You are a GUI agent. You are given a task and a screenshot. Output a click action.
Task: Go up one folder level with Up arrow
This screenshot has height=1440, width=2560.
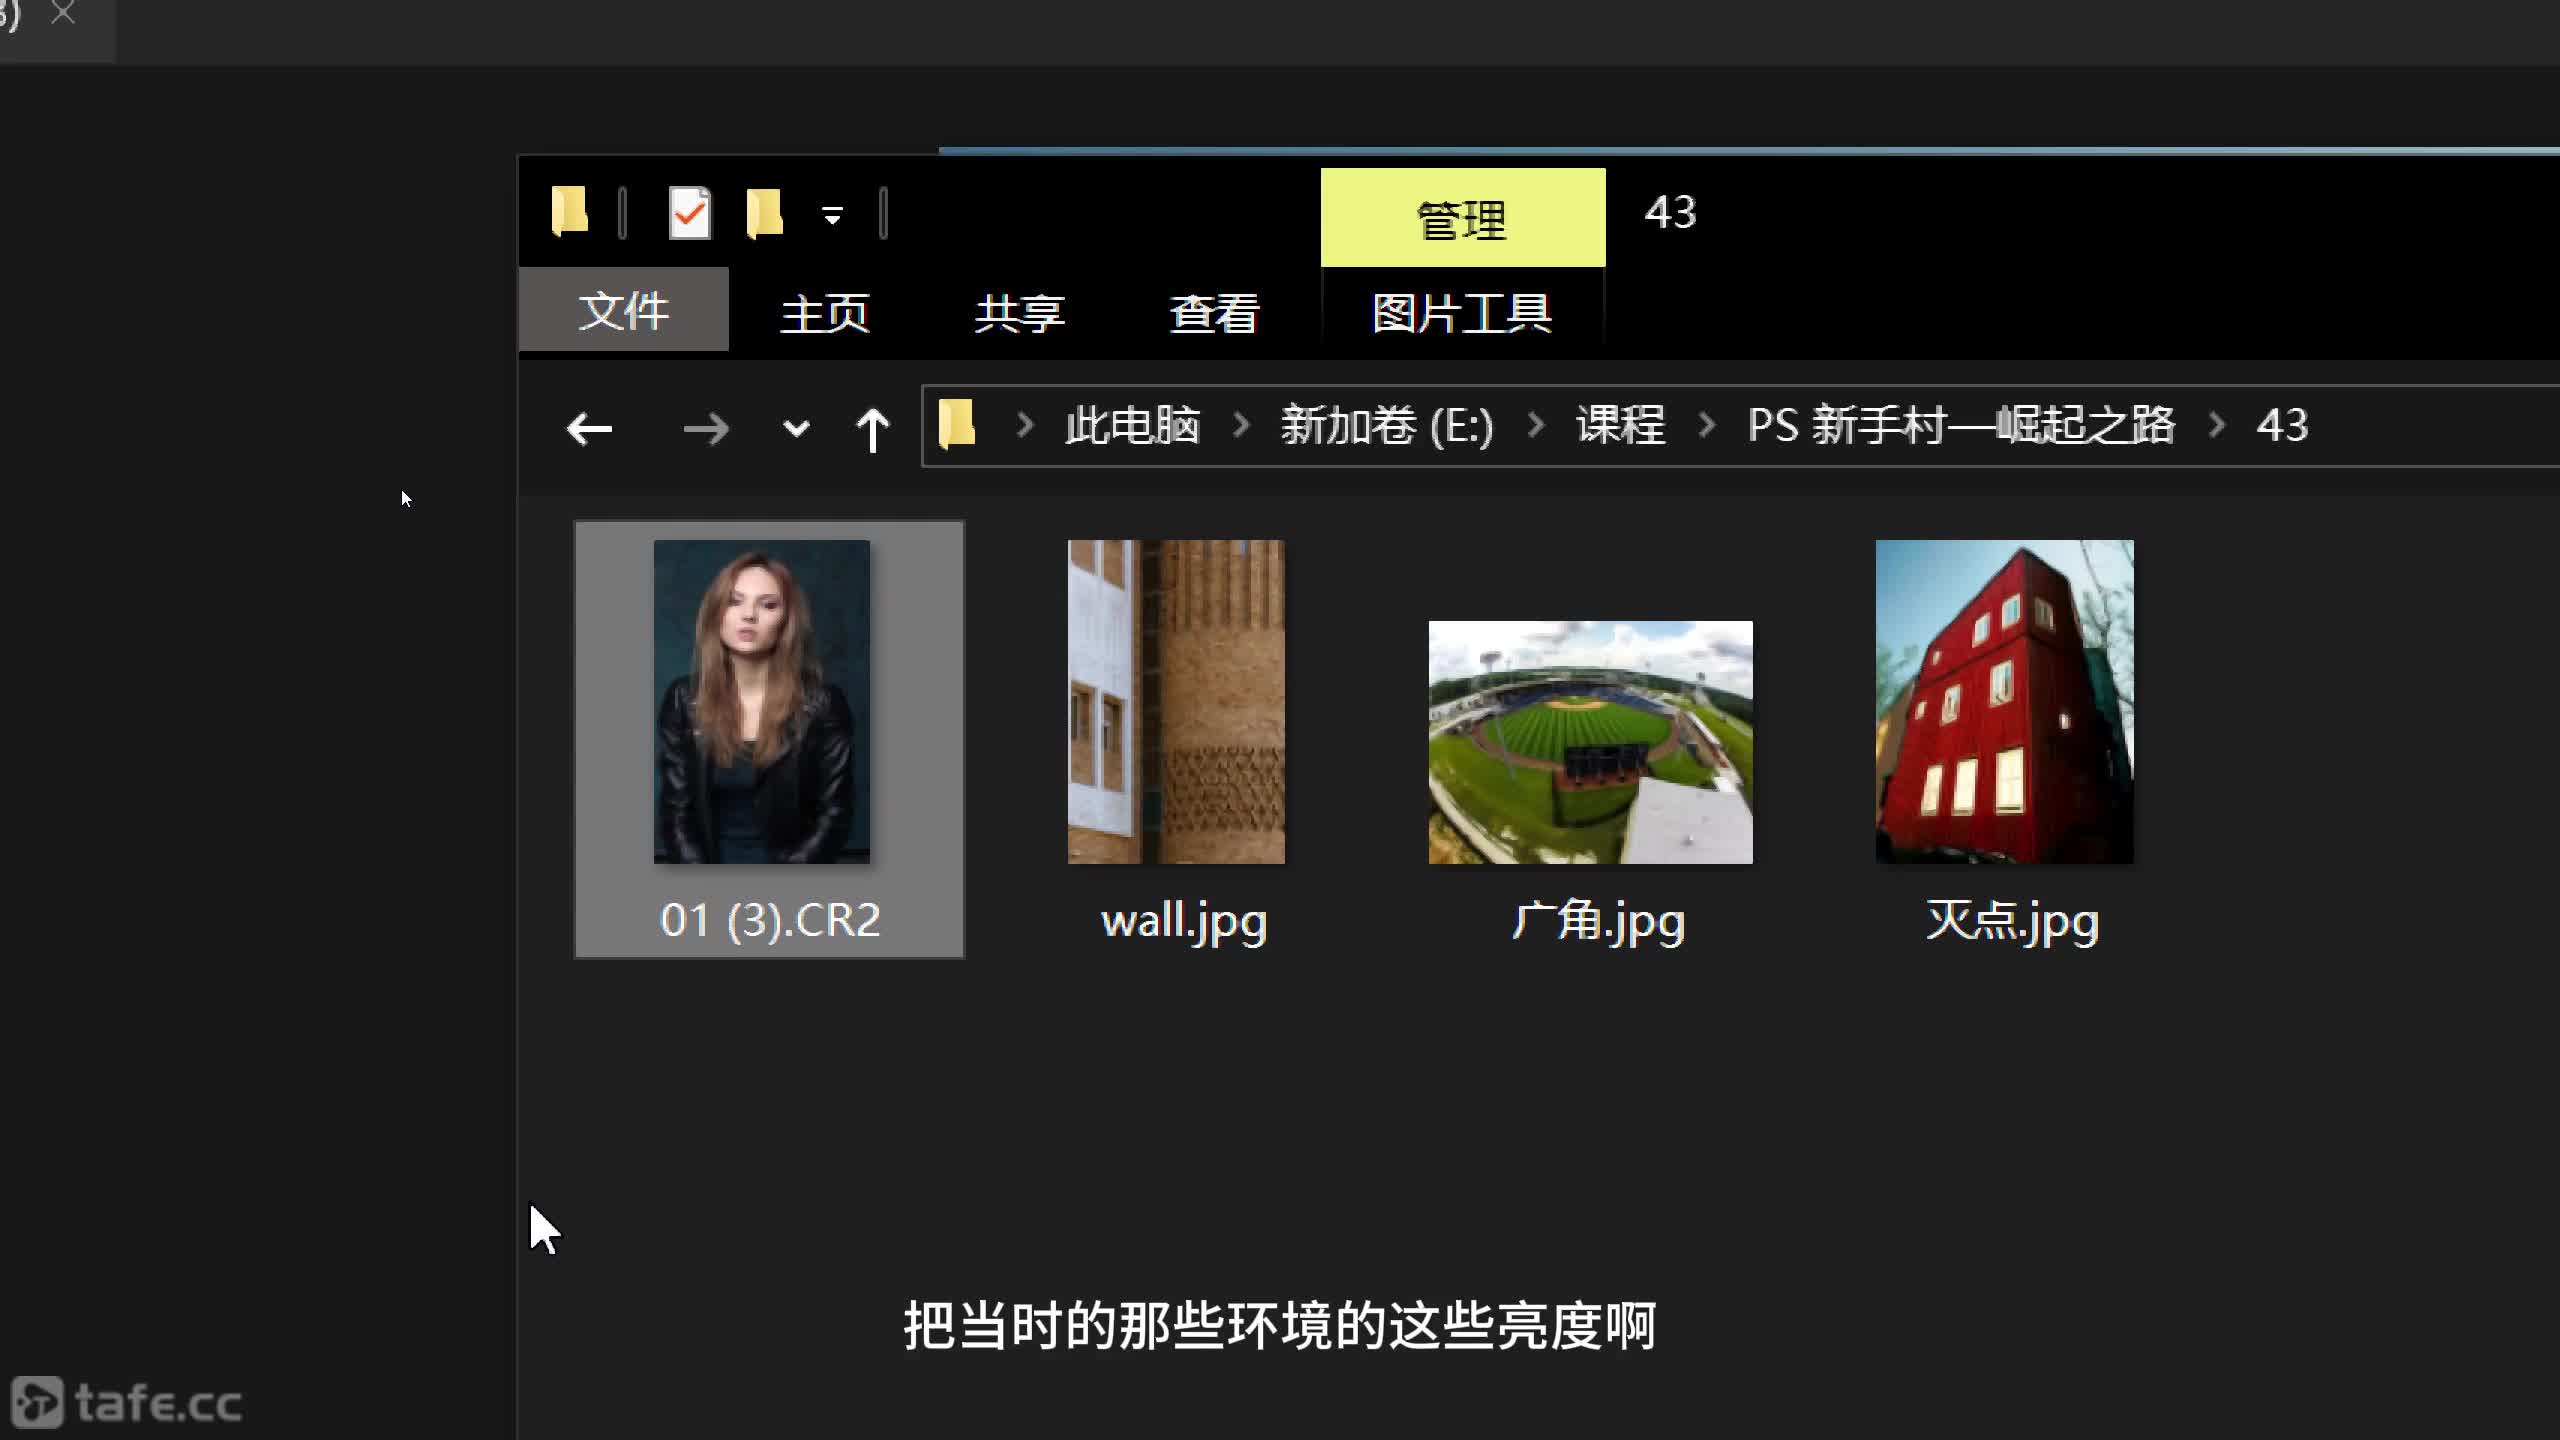(872, 429)
